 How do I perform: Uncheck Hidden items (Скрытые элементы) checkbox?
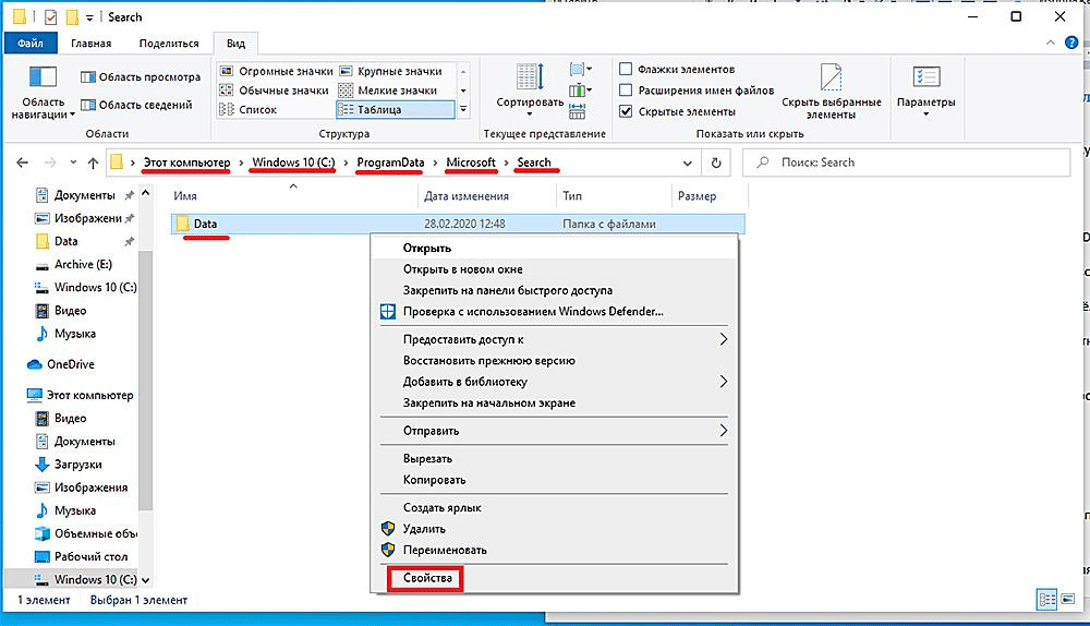(626, 111)
